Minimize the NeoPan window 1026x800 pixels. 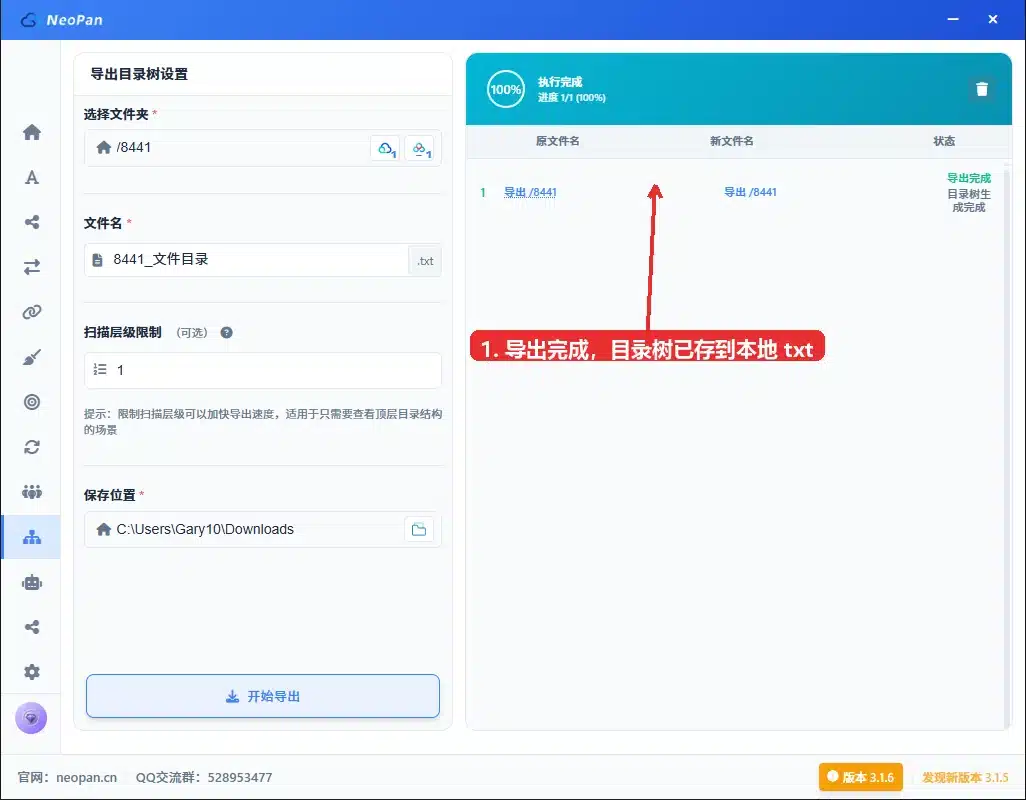[953, 20]
